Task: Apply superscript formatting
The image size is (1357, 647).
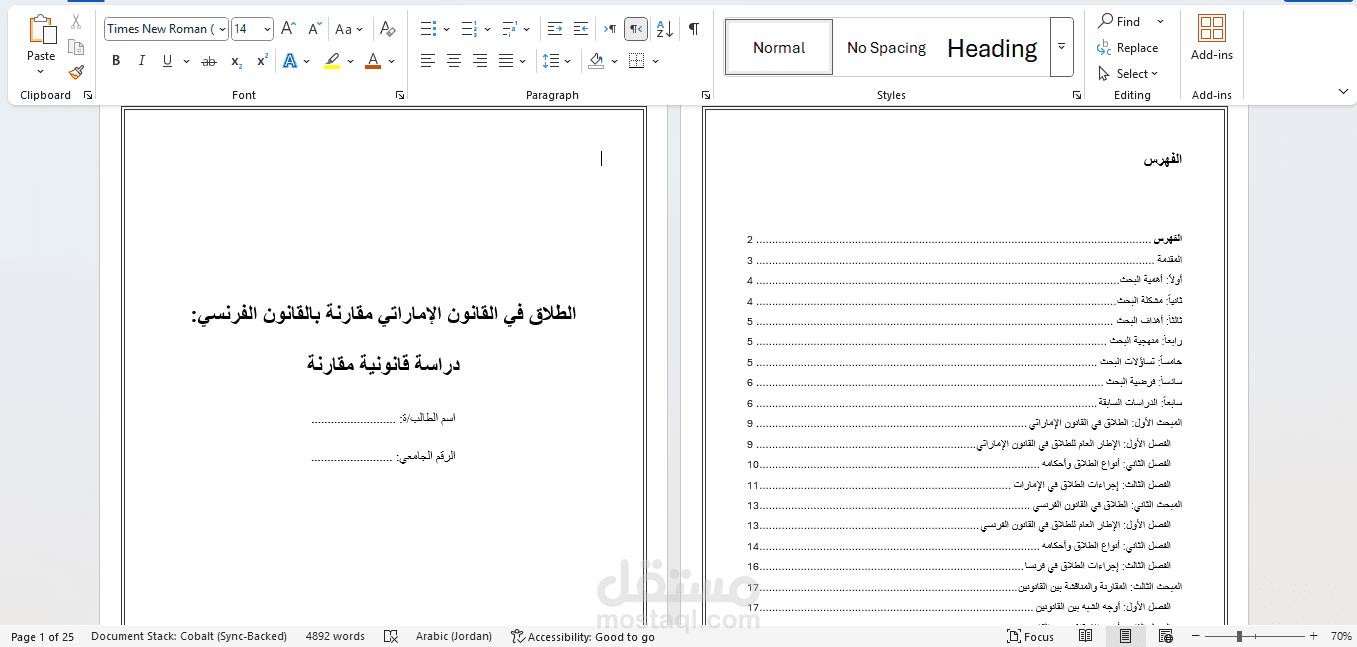Action: [x=262, y=61]
